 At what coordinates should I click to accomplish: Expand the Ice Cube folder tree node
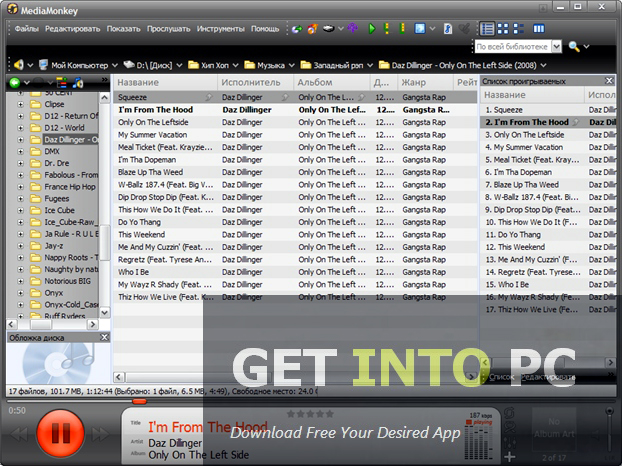(x=20, y=211)
